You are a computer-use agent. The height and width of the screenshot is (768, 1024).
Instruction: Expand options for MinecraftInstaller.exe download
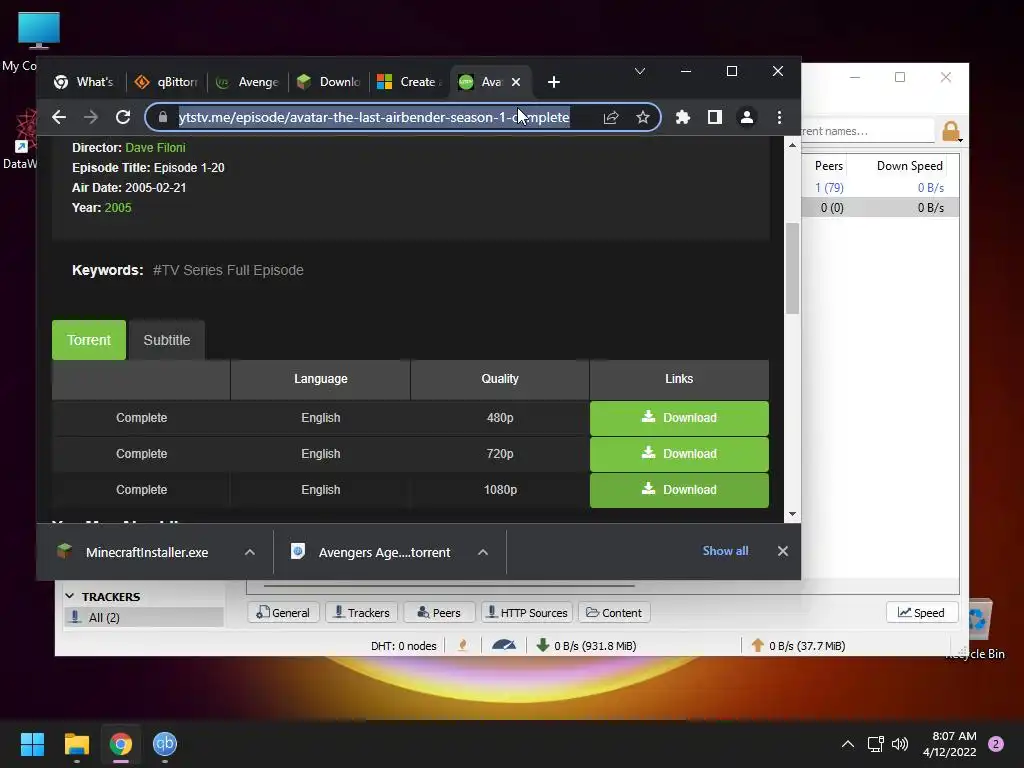click(249, 552)
